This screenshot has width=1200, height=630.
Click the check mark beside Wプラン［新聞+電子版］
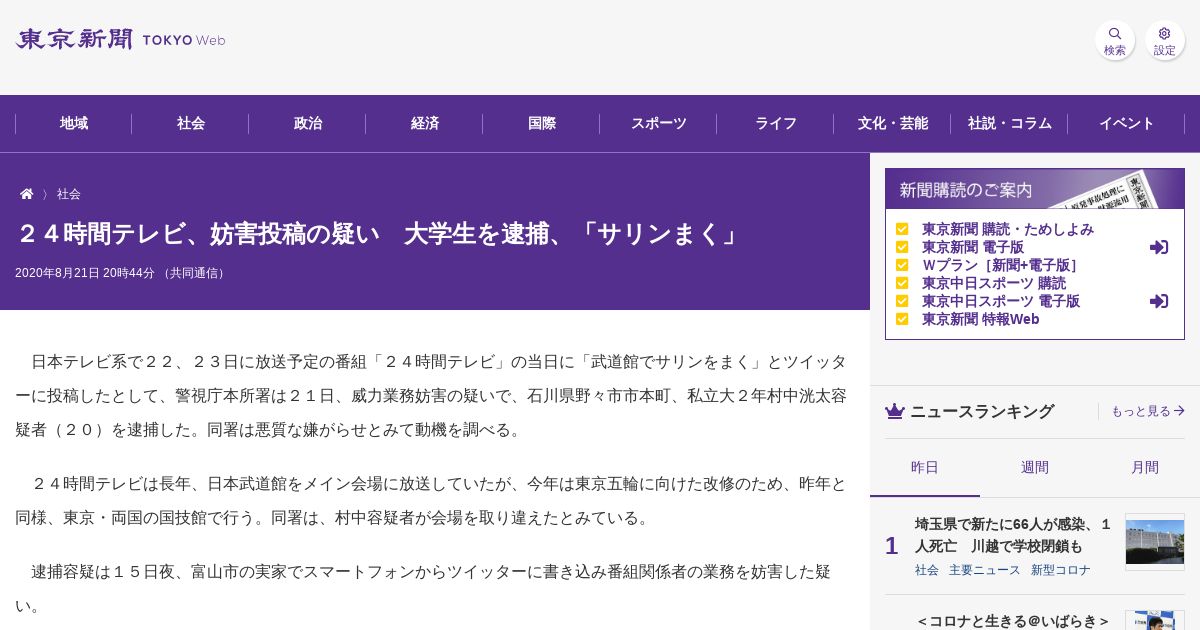pos(902,265)
